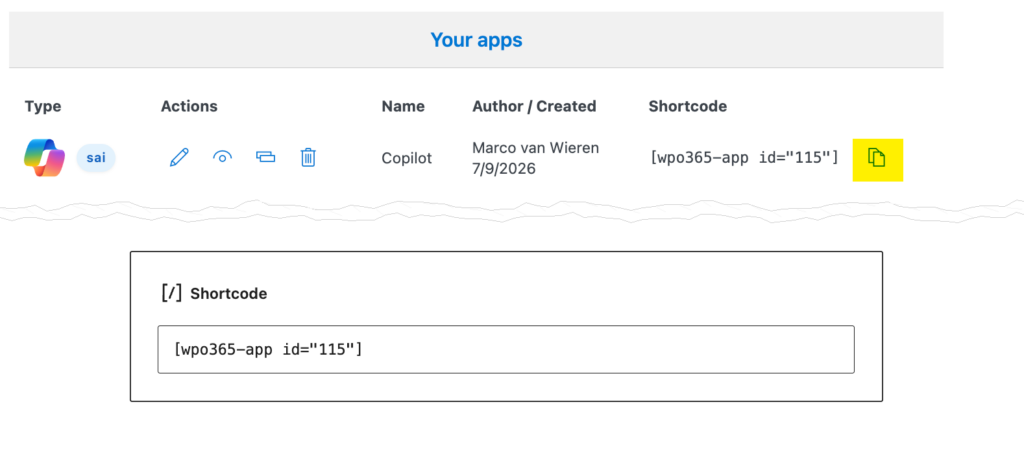This screenshot has height=472, width=1024.
Task: Click the 'Type' column header
Action: (x=43, y=106)
